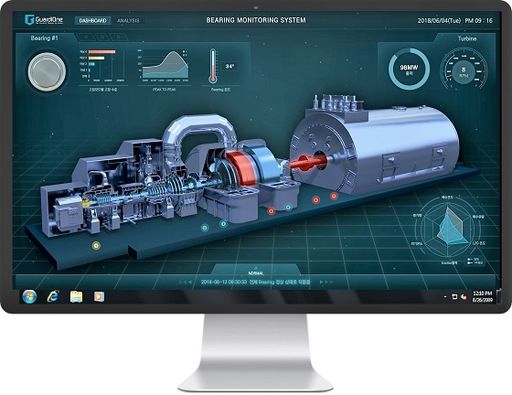This screenshot has height=395, width=512.
Task: Expand the NORMAL status panel arrow
Action: (256, 268)
